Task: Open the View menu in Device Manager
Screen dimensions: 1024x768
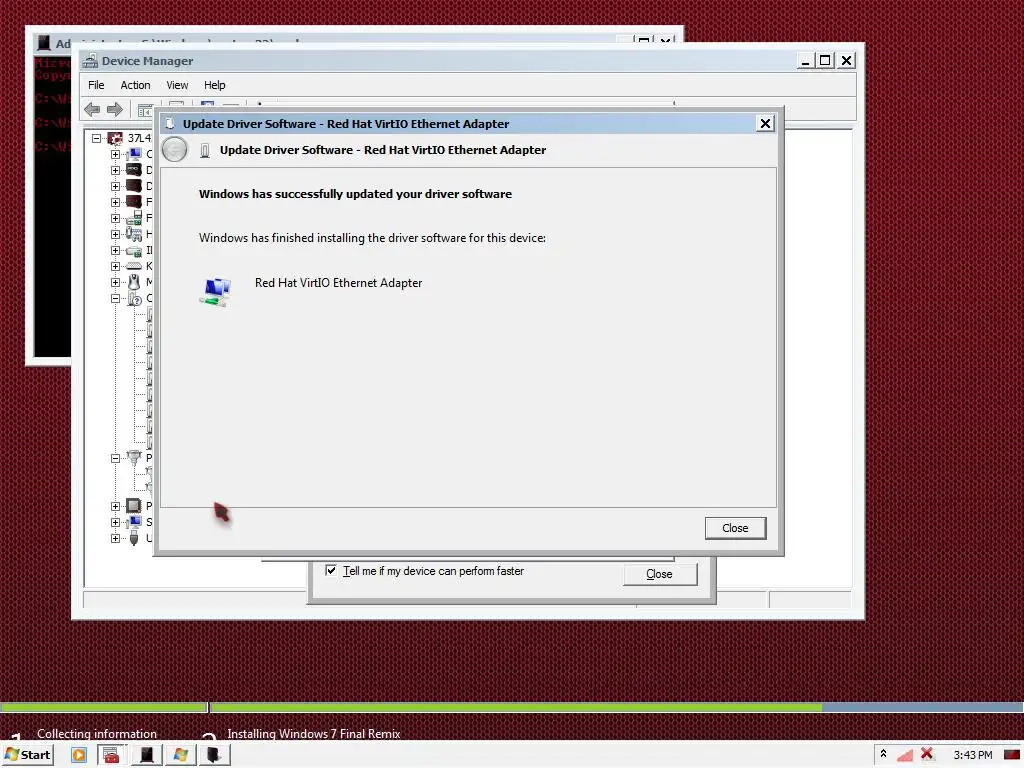Action: [x=177, y=85]
